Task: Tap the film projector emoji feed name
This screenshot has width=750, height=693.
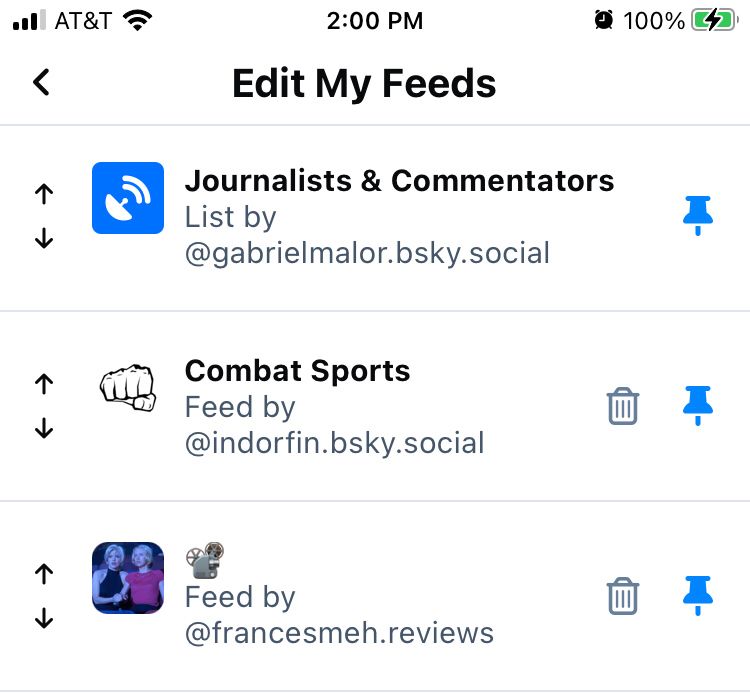Action: [205, 560]
